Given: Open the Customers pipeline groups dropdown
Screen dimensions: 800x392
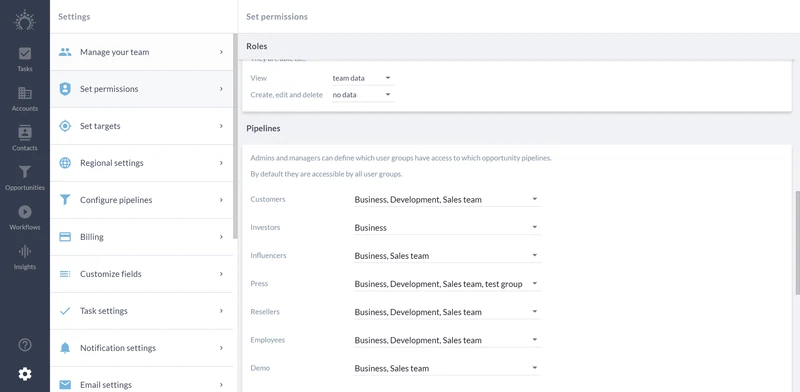Looking at the screenshot, I should coord(447,200).
